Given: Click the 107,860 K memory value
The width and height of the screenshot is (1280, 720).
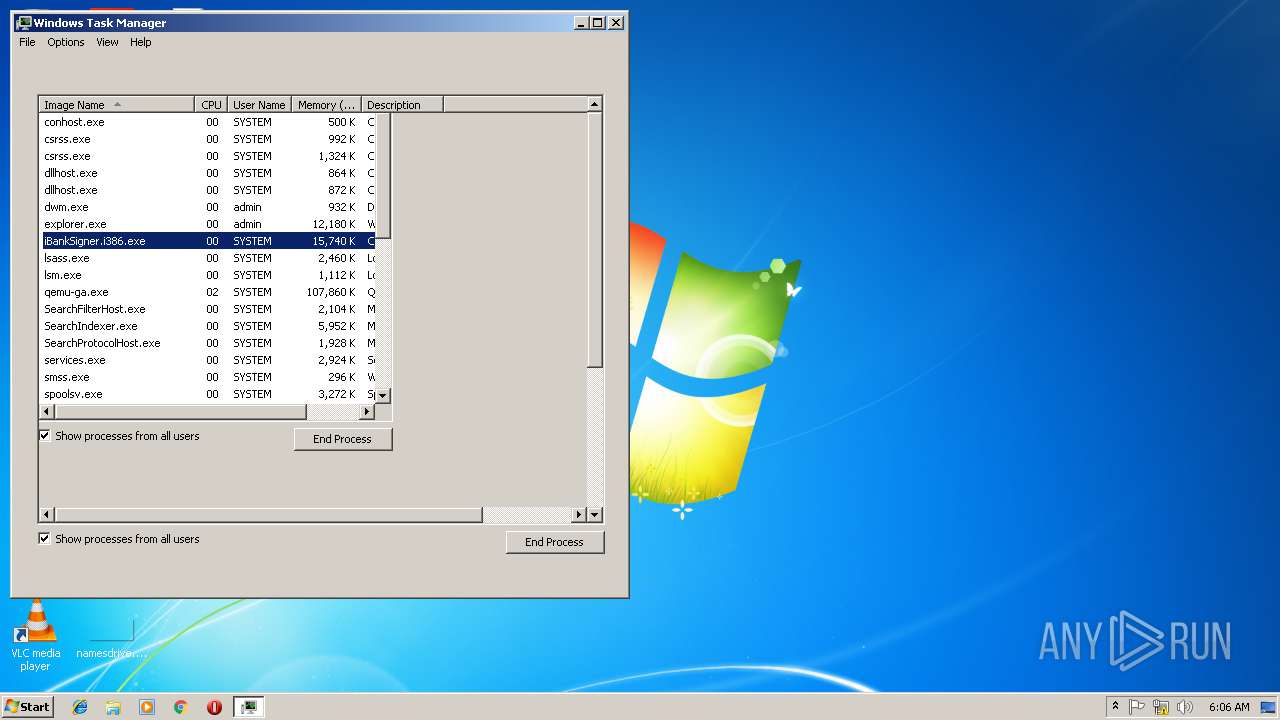Looking at the screenshot, I should click(x=330, y=292).
